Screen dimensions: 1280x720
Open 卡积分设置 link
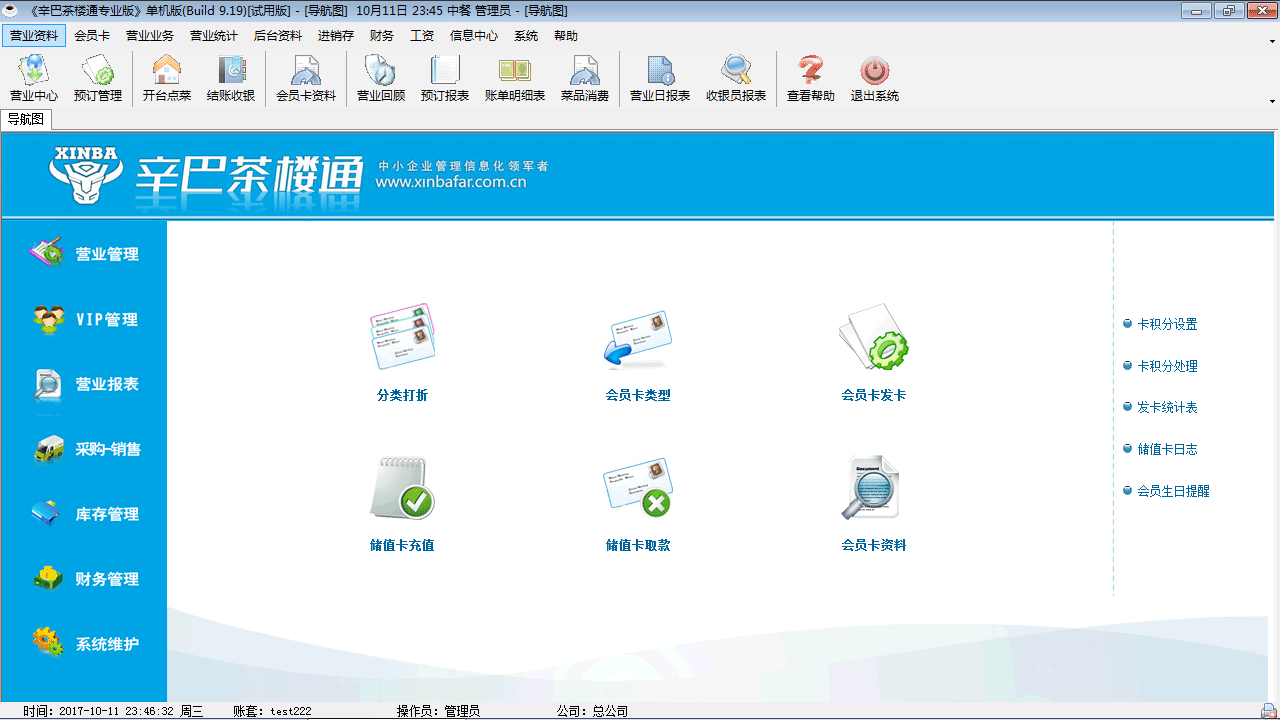(x=1167, y=324)
